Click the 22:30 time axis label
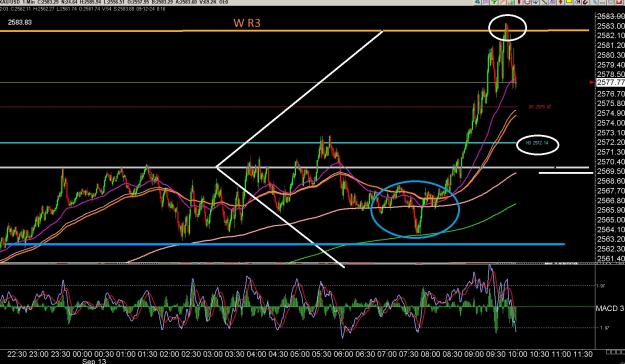 (x=16, y=354)
